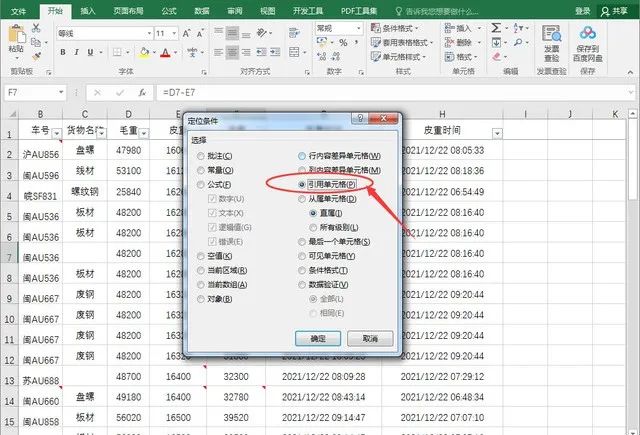The width and height of the screenshot is (640, 435).
Task: Click the Fill Color yellow bucket swatch
Action: coord(144,53)
